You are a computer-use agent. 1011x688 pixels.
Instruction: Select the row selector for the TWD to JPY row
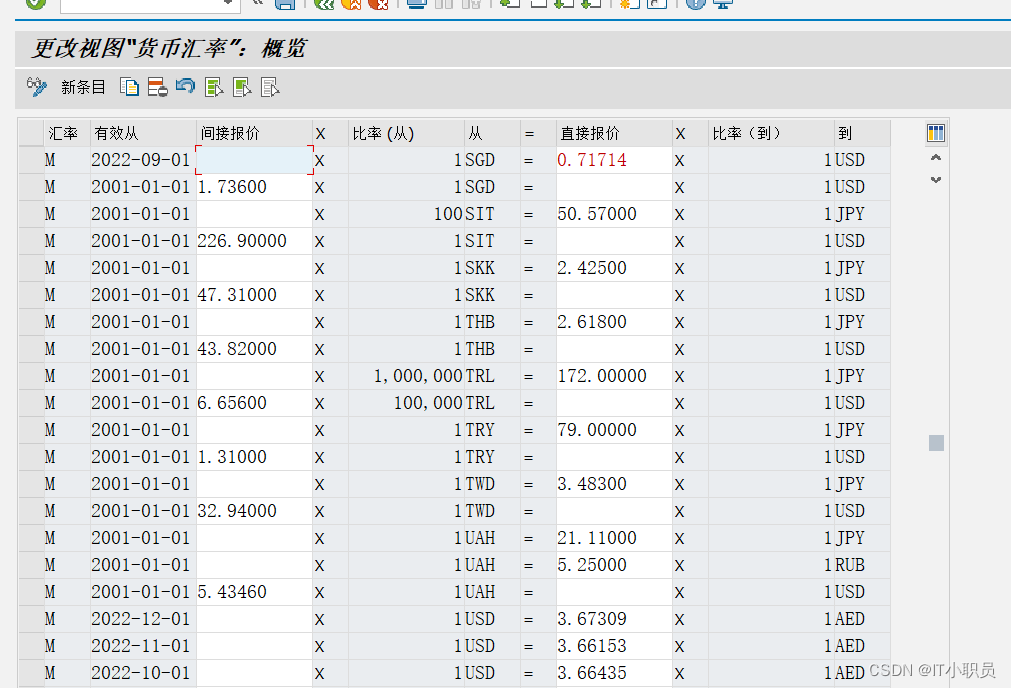30,484
